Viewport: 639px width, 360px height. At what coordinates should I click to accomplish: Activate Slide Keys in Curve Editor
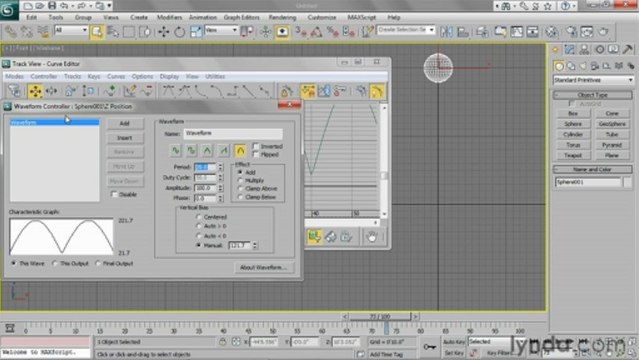(51, 91)
